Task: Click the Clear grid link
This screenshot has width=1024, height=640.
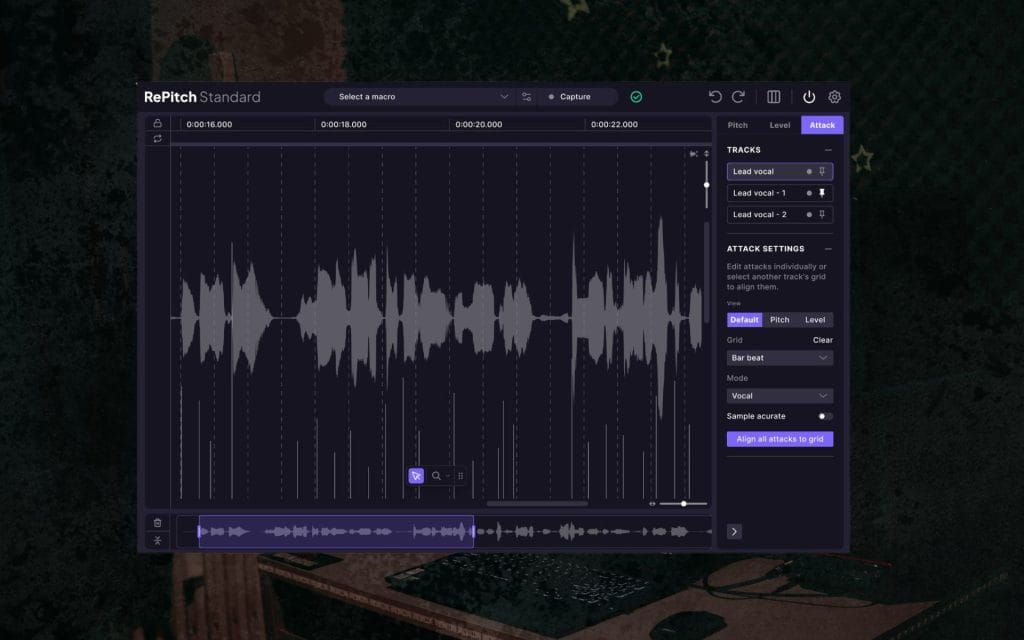Action: [822, 340]
